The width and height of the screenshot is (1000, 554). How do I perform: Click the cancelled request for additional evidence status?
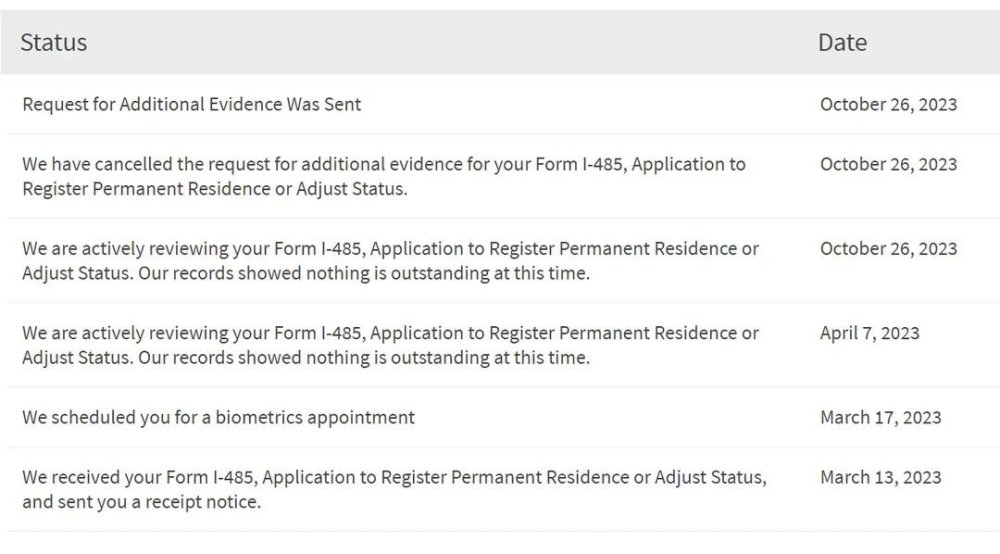[x=384, y=176]
